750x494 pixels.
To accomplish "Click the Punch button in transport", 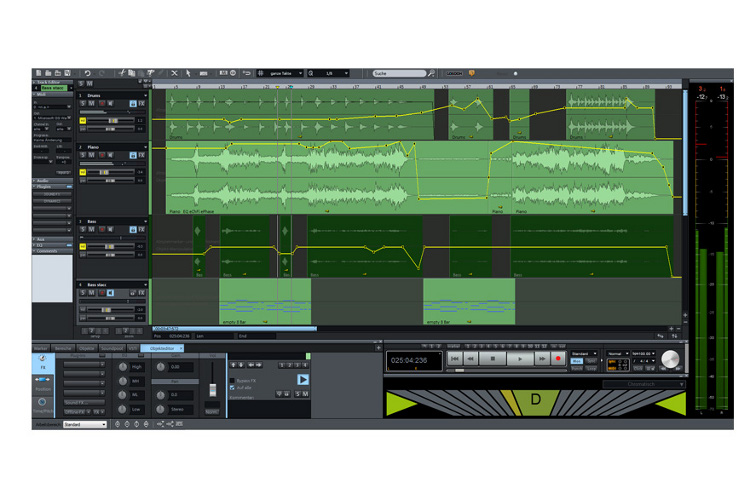I will 577,368.
